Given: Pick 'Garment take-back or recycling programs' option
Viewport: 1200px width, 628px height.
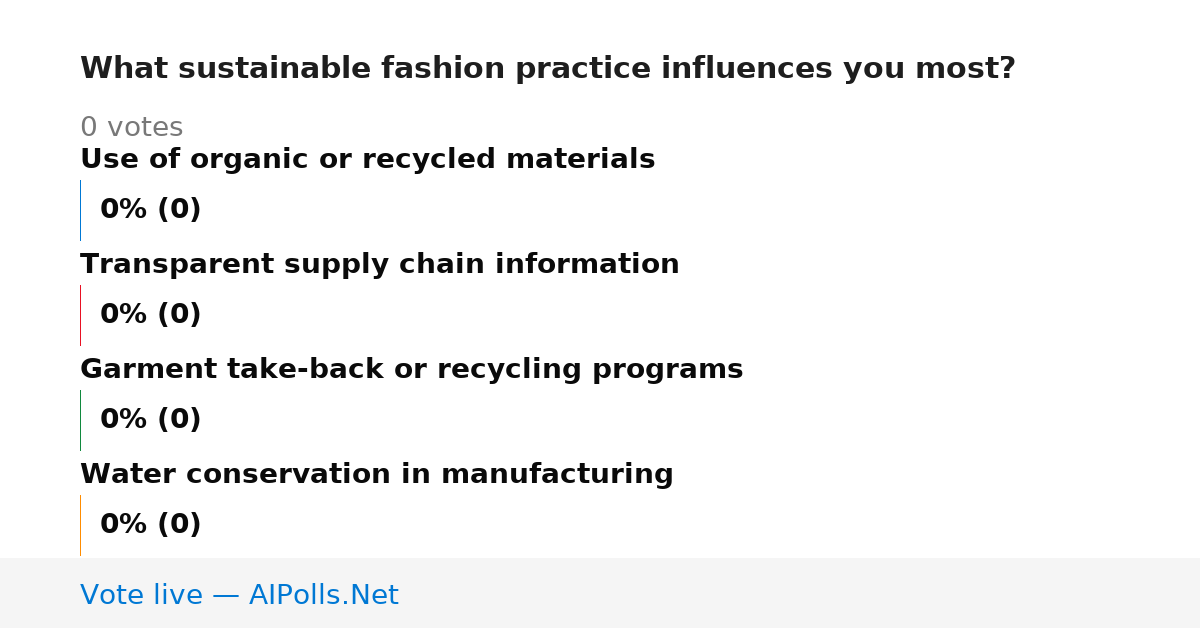Looking at the screenshot, I should pos(412,370).
